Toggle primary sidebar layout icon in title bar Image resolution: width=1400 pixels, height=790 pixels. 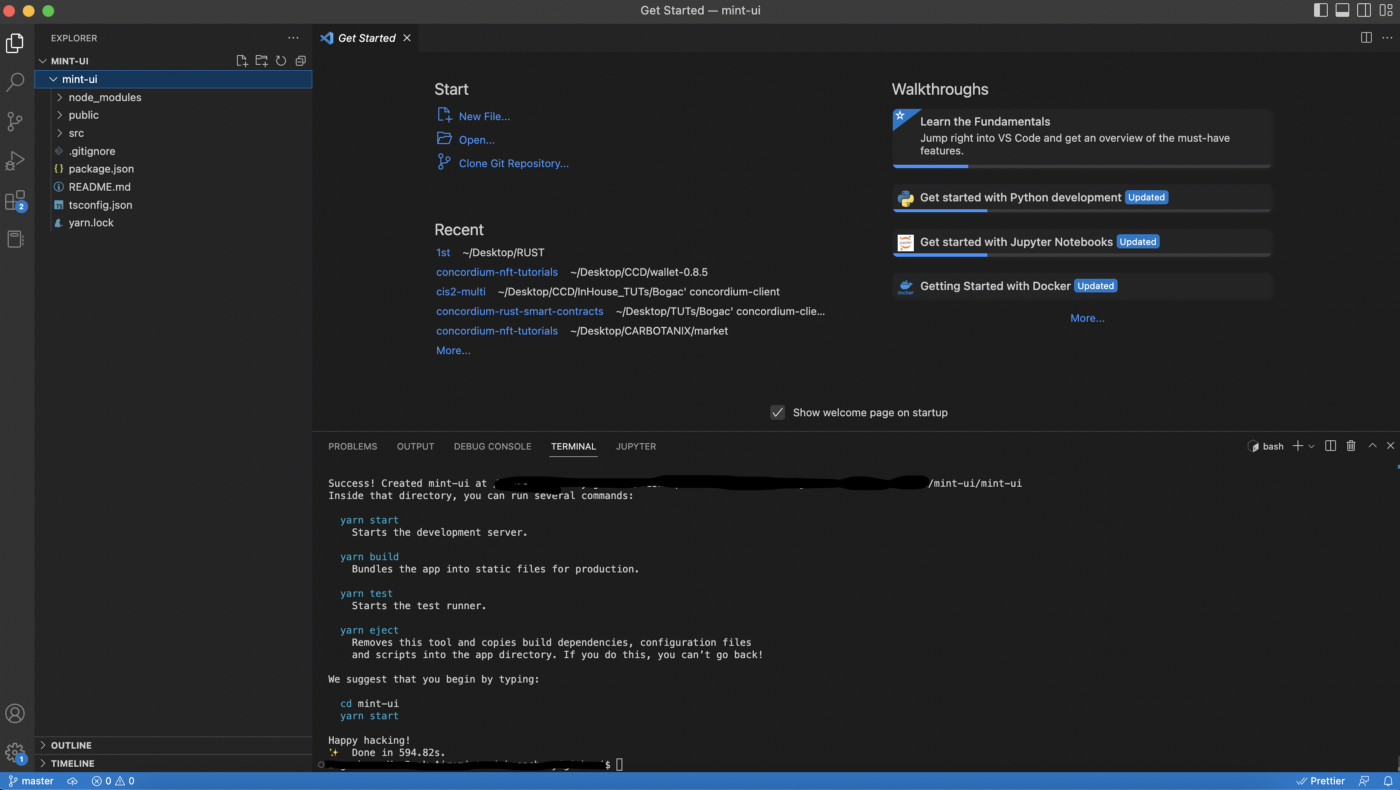(x=1321, y=10)
